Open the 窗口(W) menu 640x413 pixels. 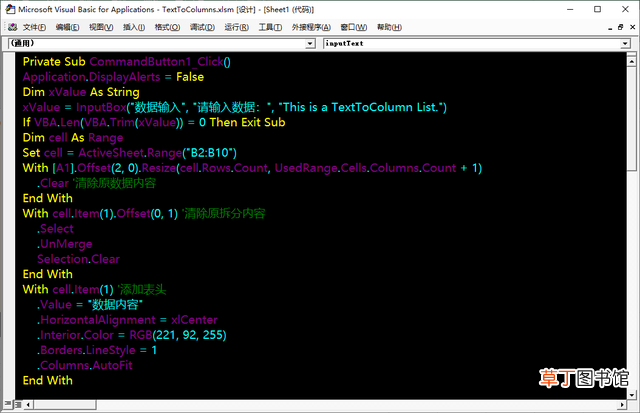pos(354,27)
